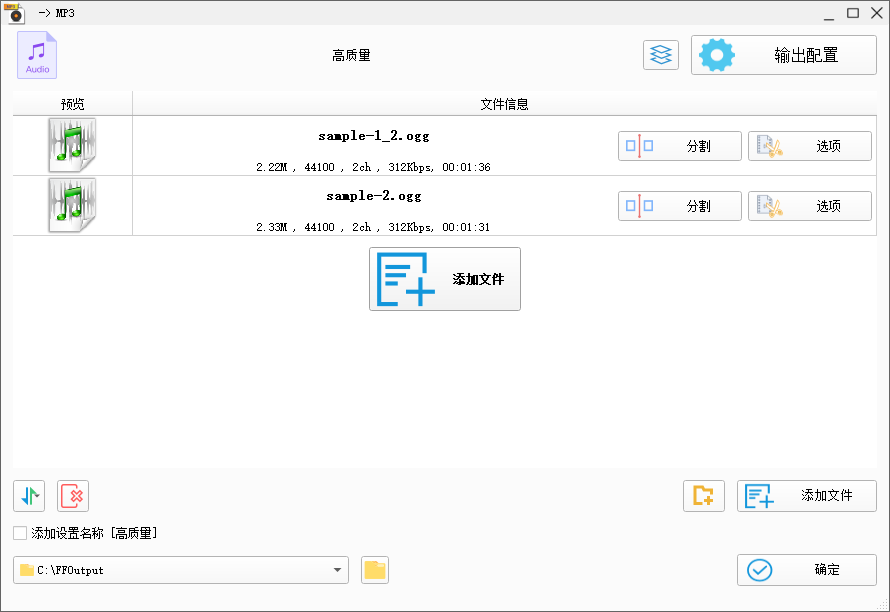Confirm with the 确定 button
Image resolution: width=890 pixels, height=612 pixels.
[806, 570]
